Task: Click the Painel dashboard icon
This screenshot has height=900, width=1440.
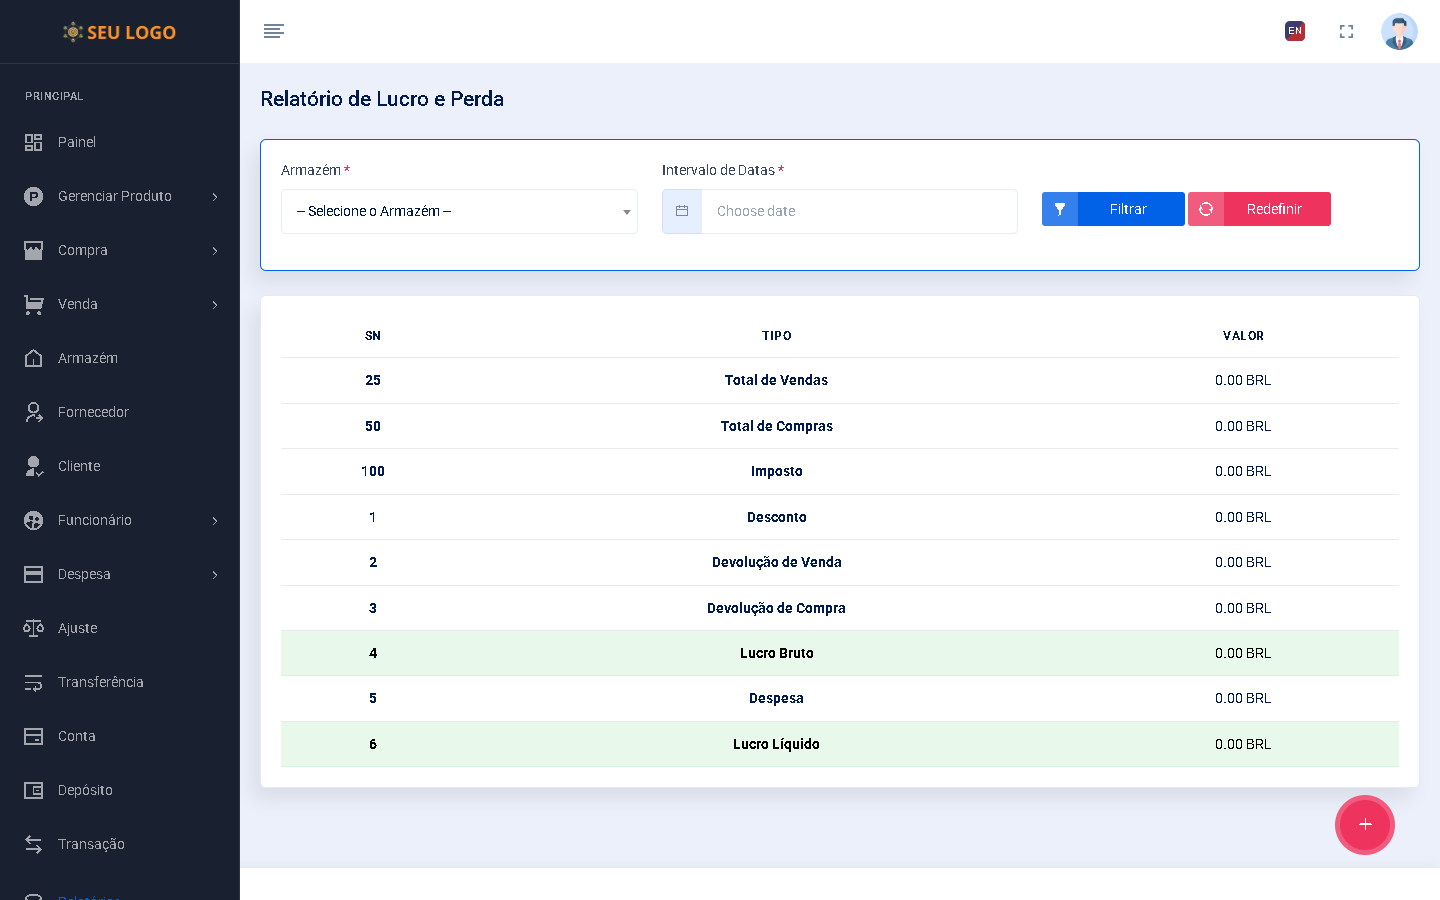Action: coord(34,142)
